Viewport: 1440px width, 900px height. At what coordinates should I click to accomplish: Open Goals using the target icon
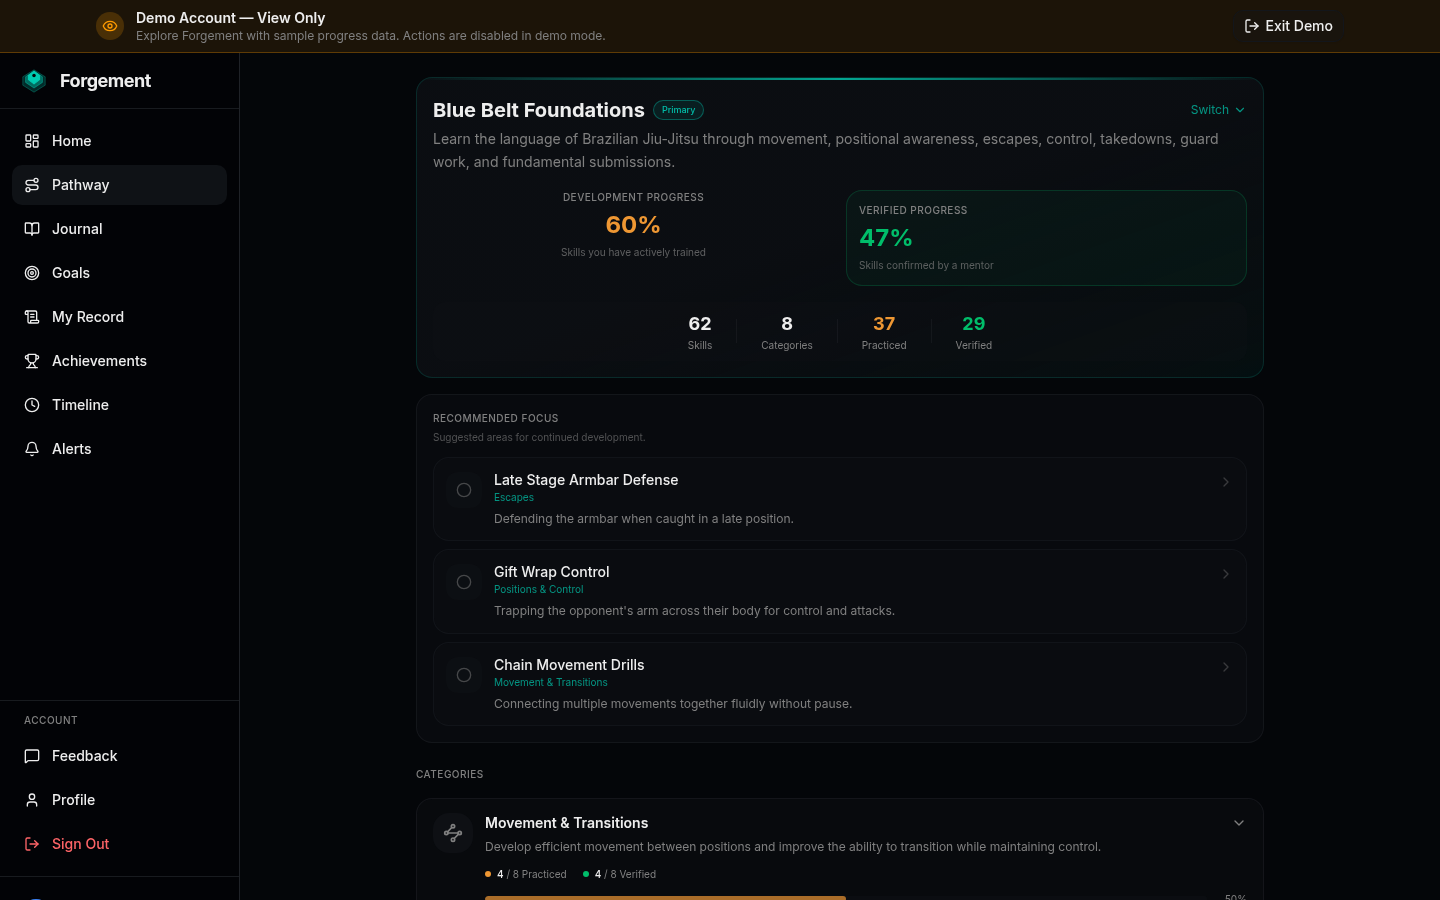click(x=32, y=273)
